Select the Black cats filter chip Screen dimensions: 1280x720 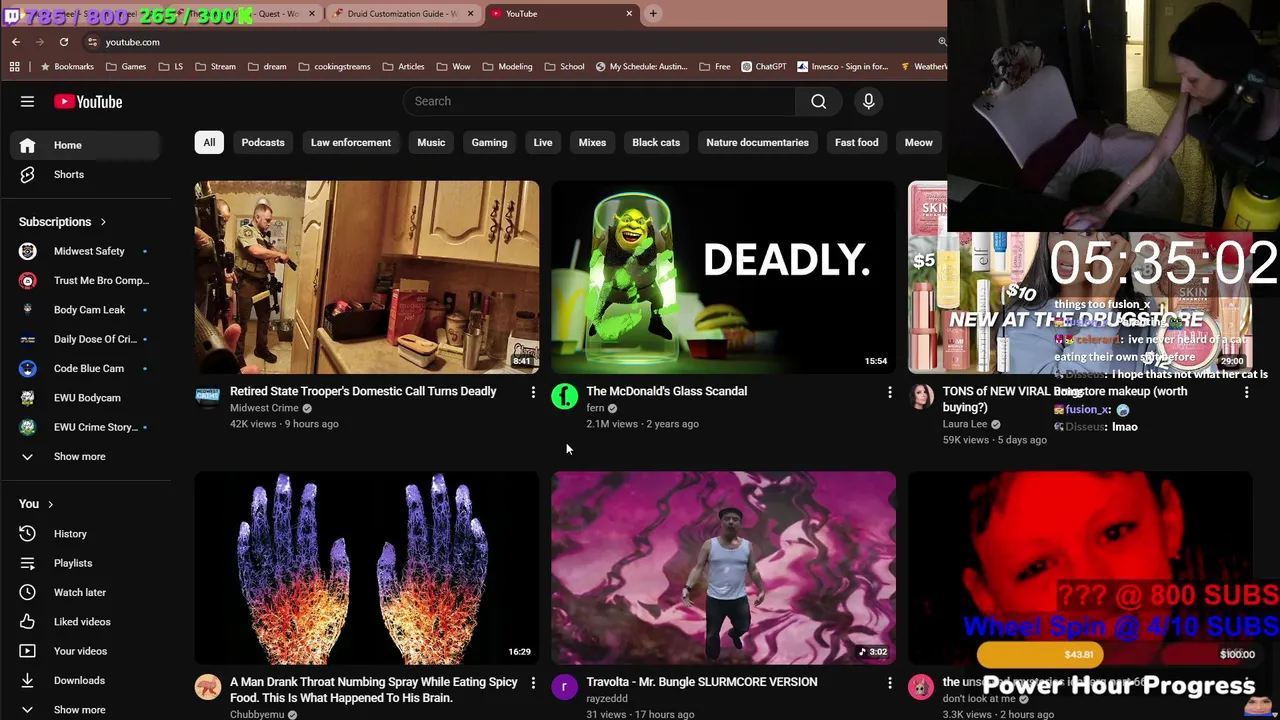[656, 142]
